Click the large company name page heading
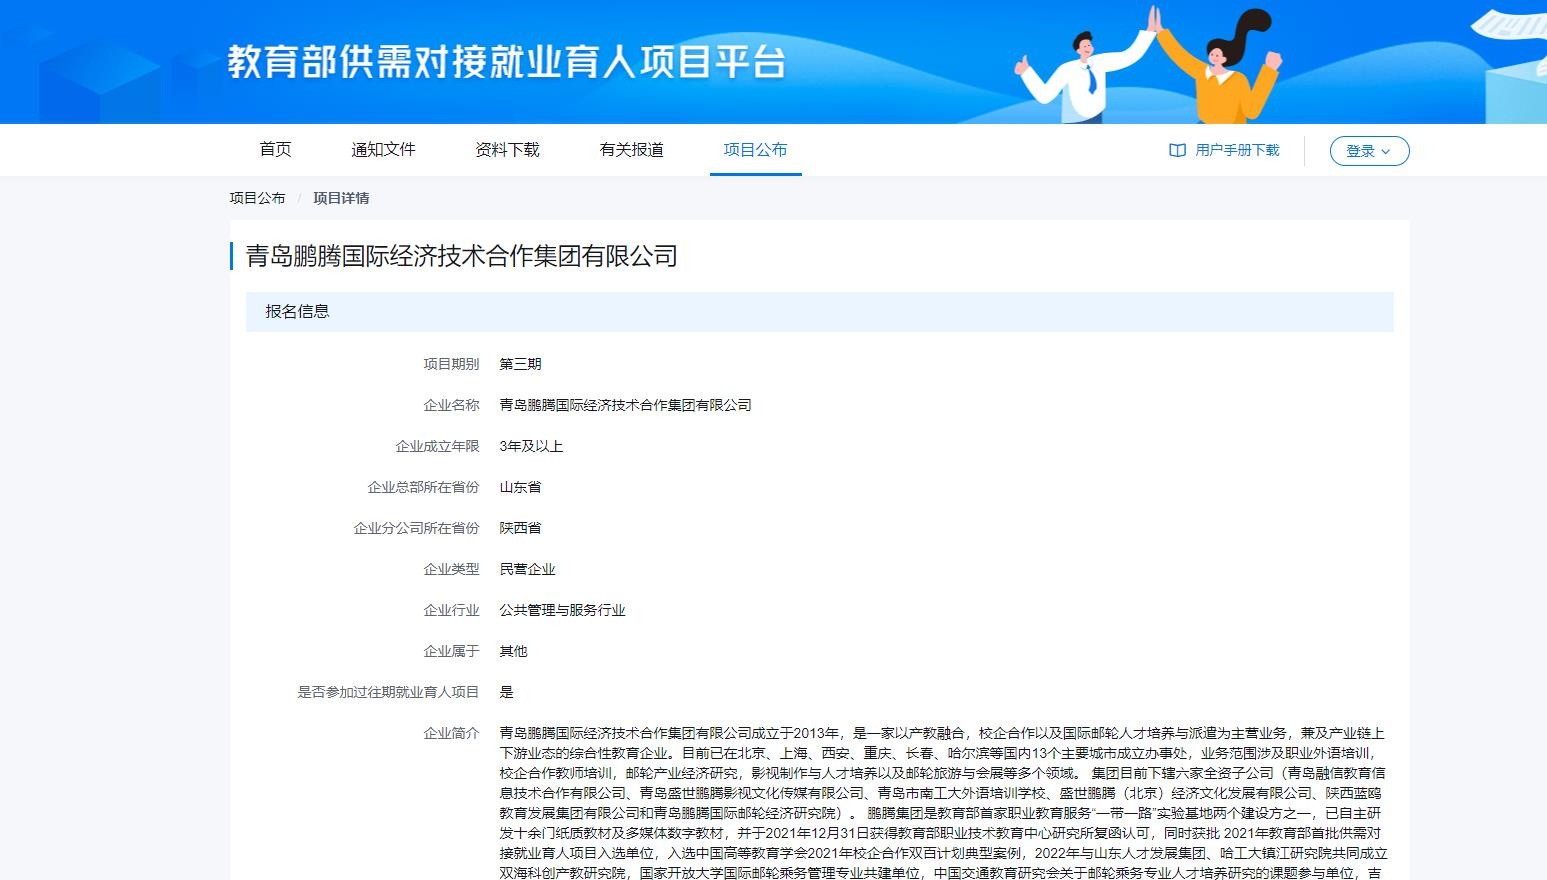The width and height of the screenshot is (1547, 880). pos(462,256)
